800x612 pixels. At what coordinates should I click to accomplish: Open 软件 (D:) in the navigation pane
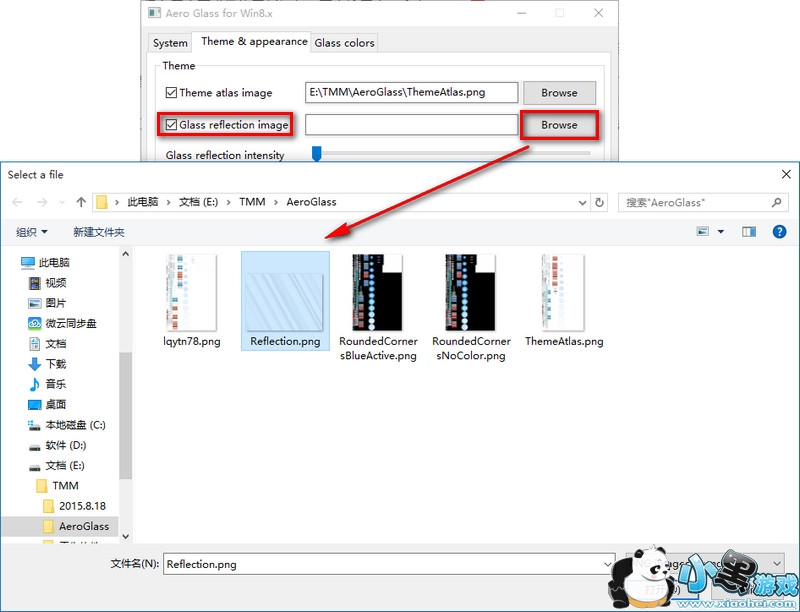(57, 445)
